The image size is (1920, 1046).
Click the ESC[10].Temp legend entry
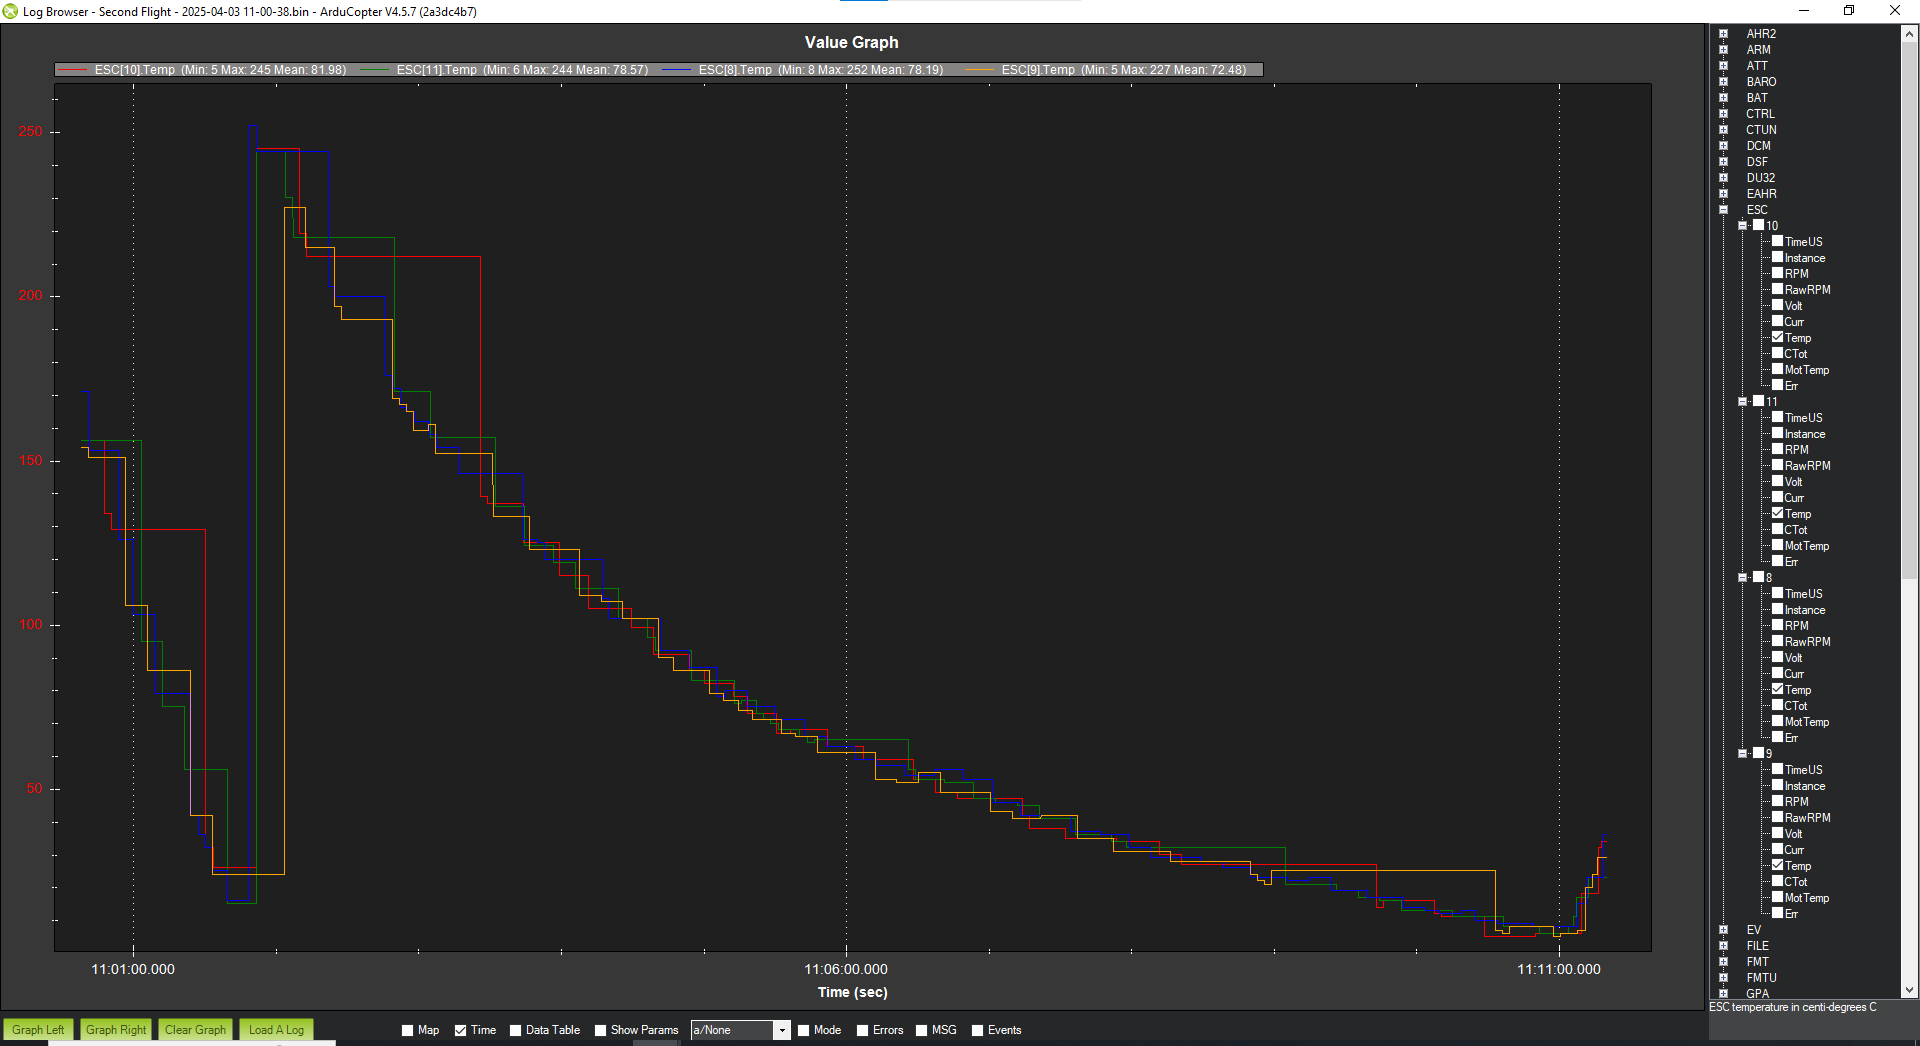coord(202,70)
